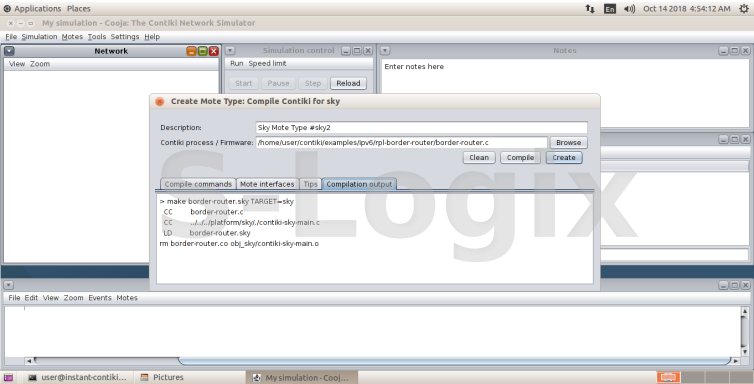Select the Compilation output tab
The width and height of the screenshot is (754, 384).
point(359,184)
